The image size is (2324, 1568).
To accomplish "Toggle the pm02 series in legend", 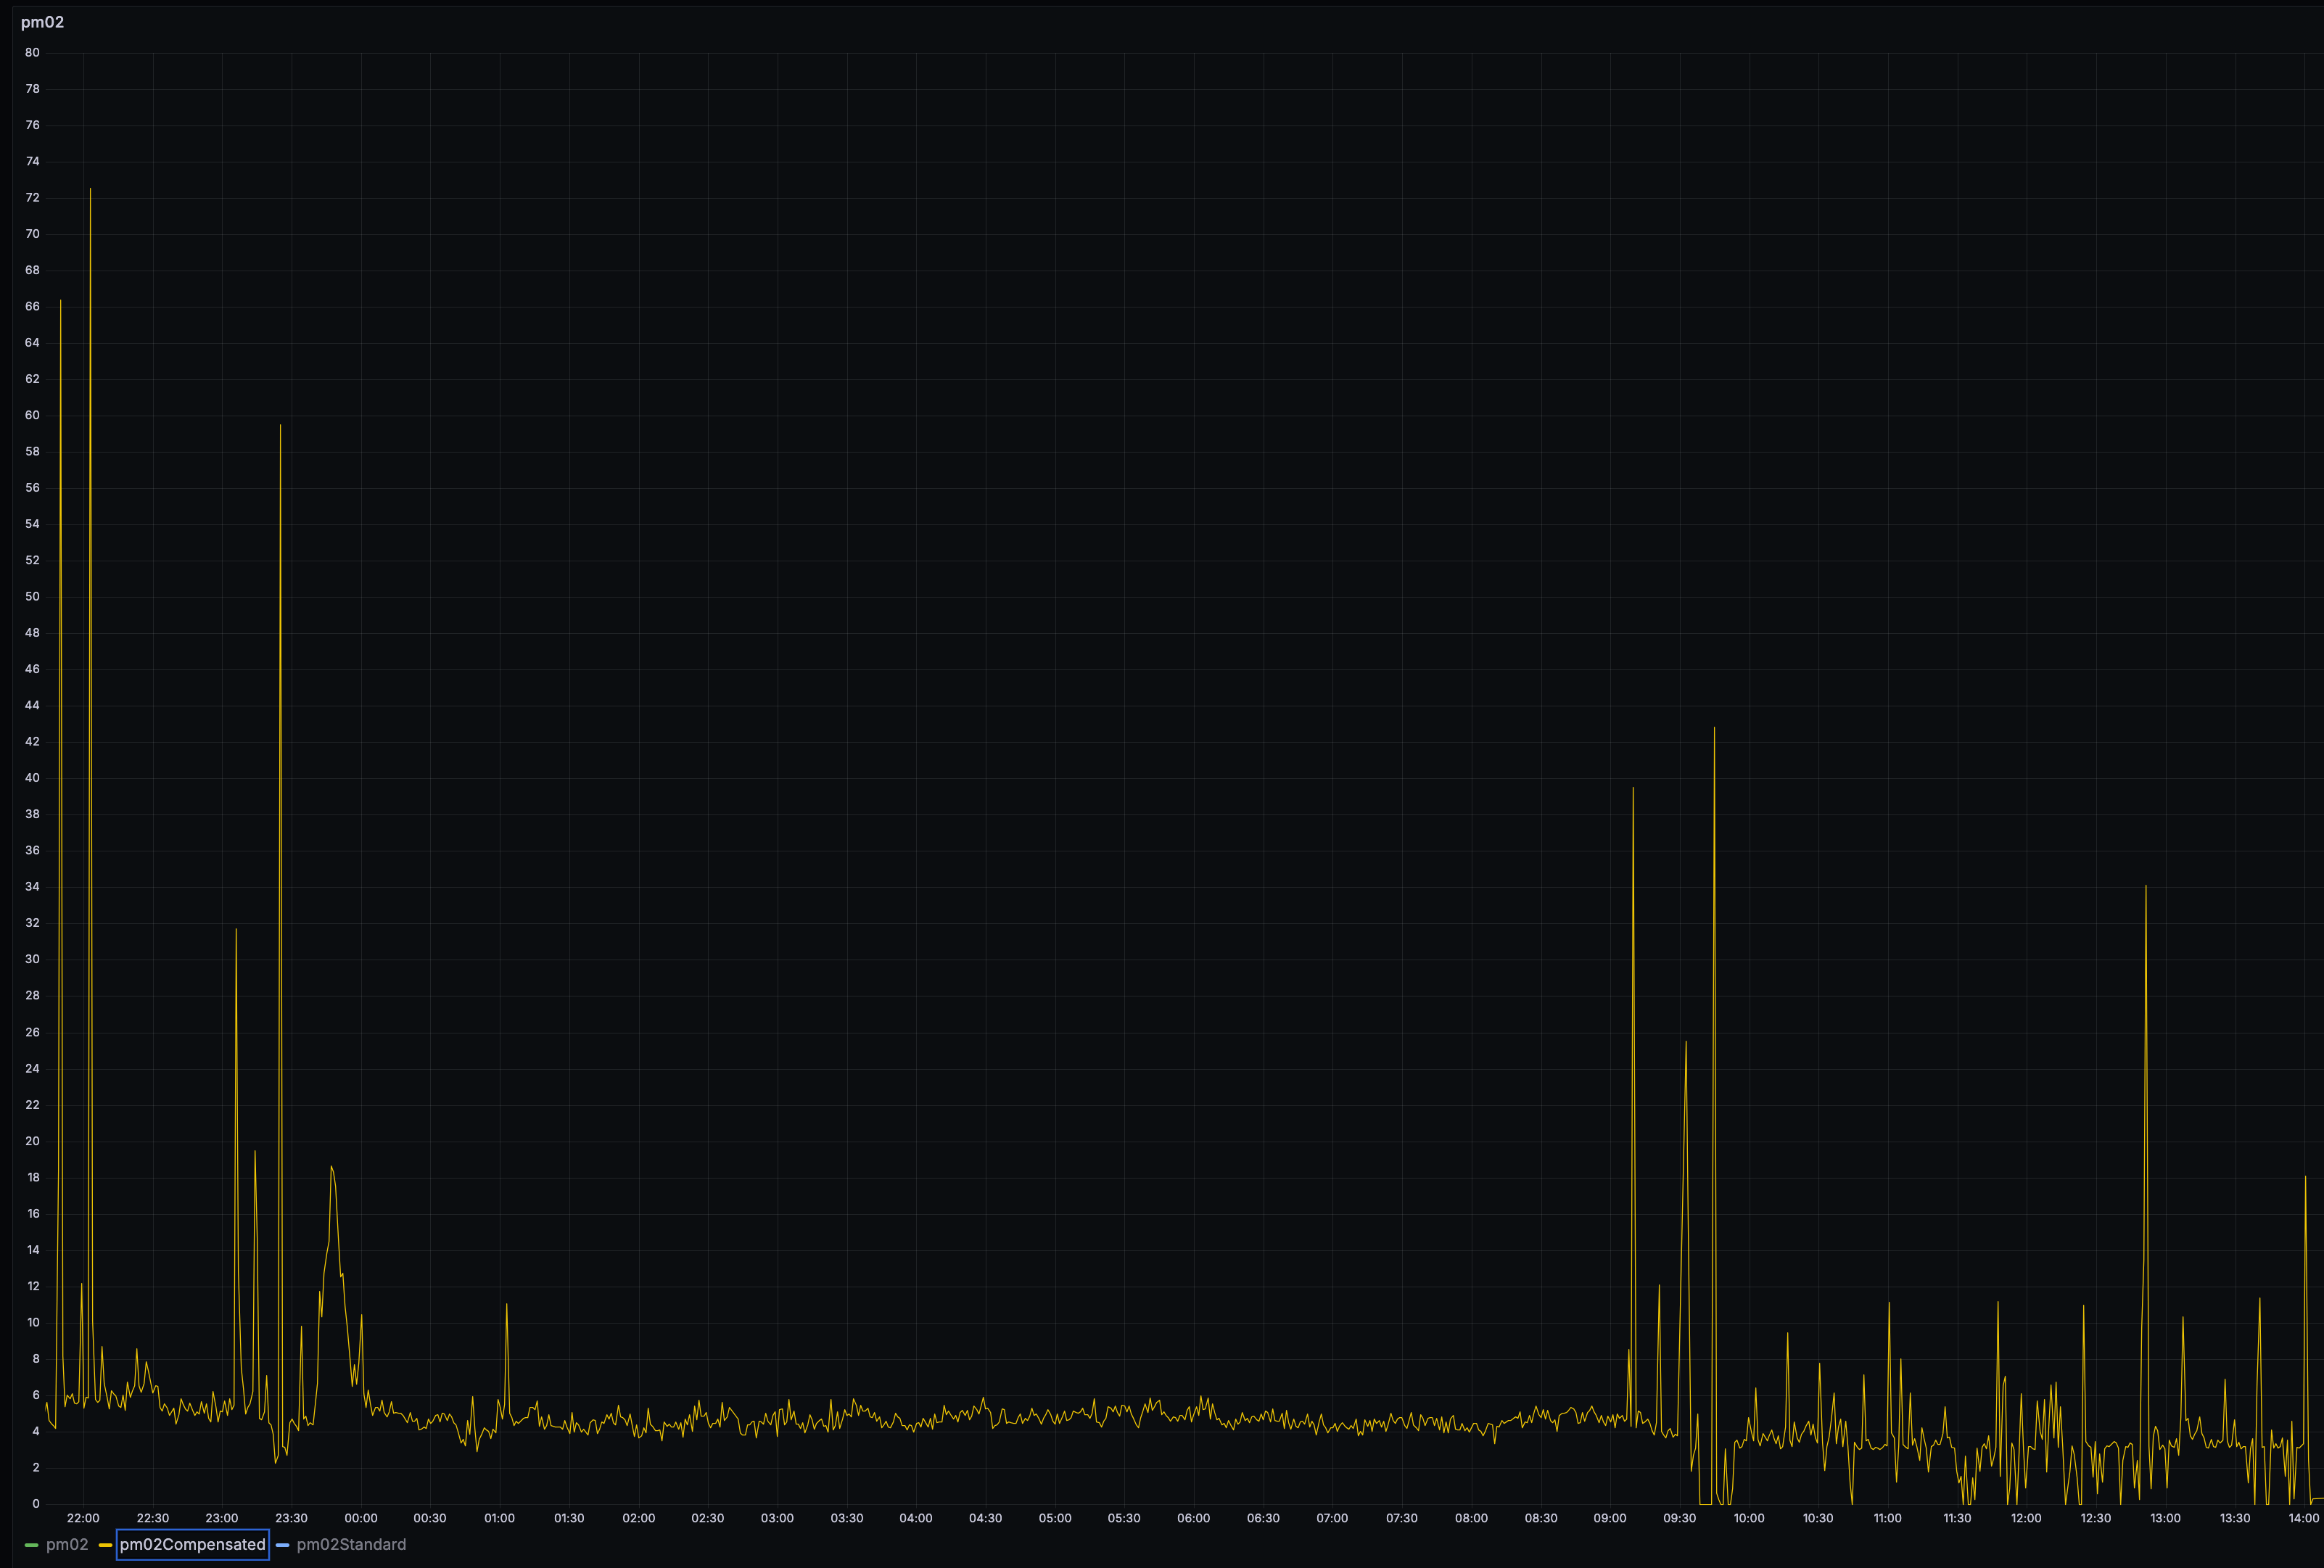I will pyautogui.click(x=67, y=1545).
